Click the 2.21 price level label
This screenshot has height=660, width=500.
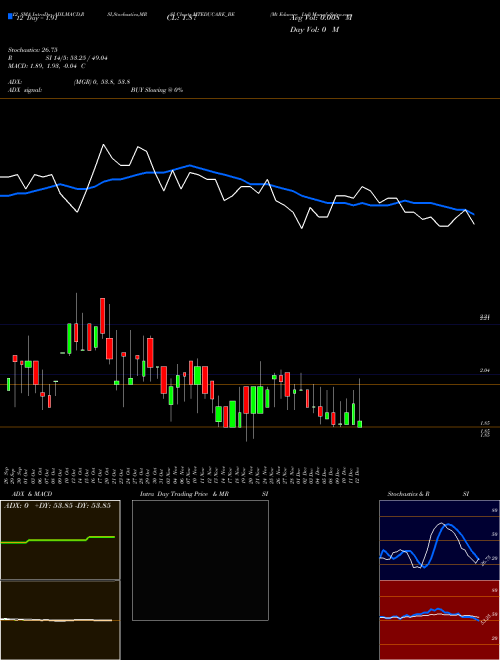(485, 318)
